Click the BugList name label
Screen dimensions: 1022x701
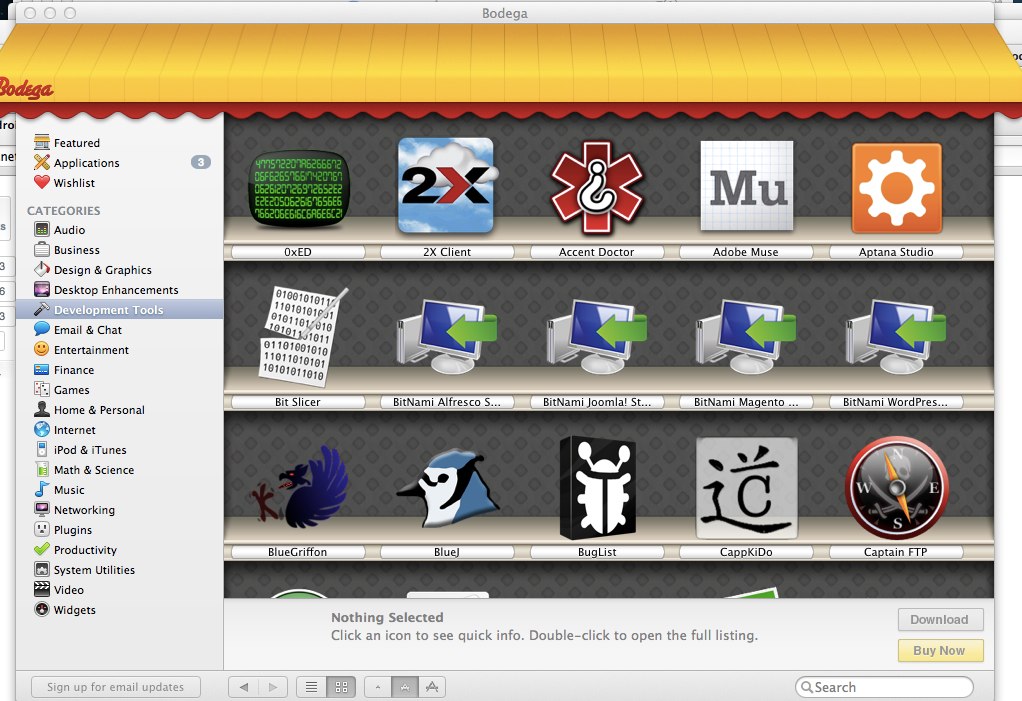click(597, 552)
